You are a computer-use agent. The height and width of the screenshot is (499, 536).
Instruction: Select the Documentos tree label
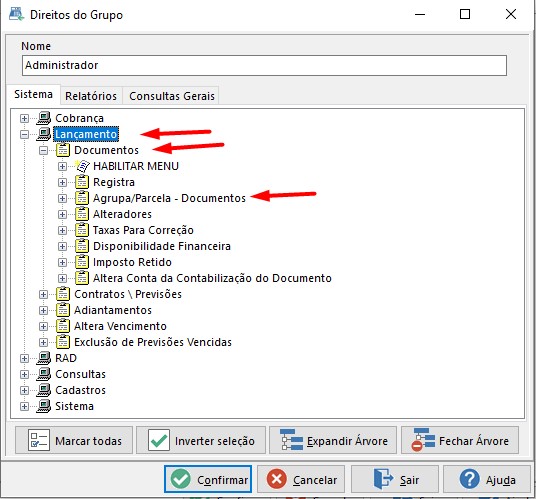coord(106,150)
